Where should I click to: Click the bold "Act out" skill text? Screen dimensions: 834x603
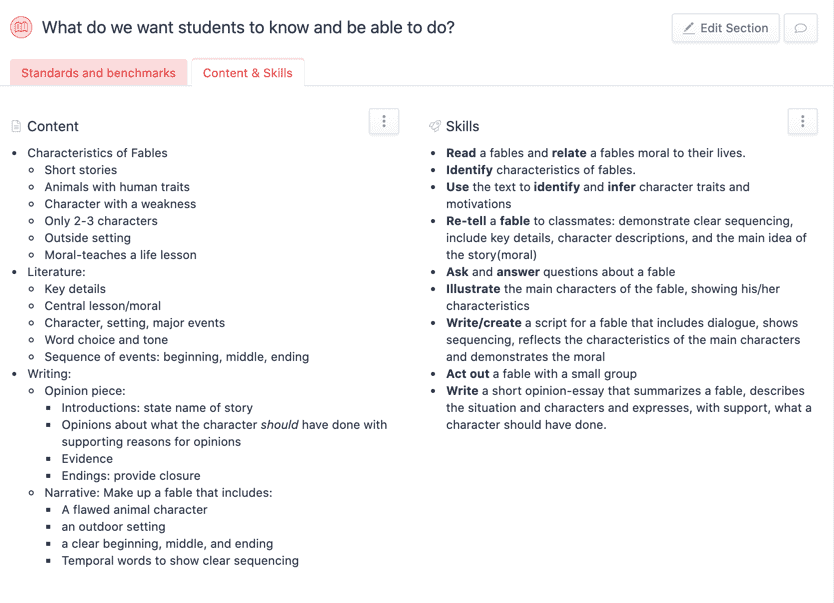(x=467, y=374)
